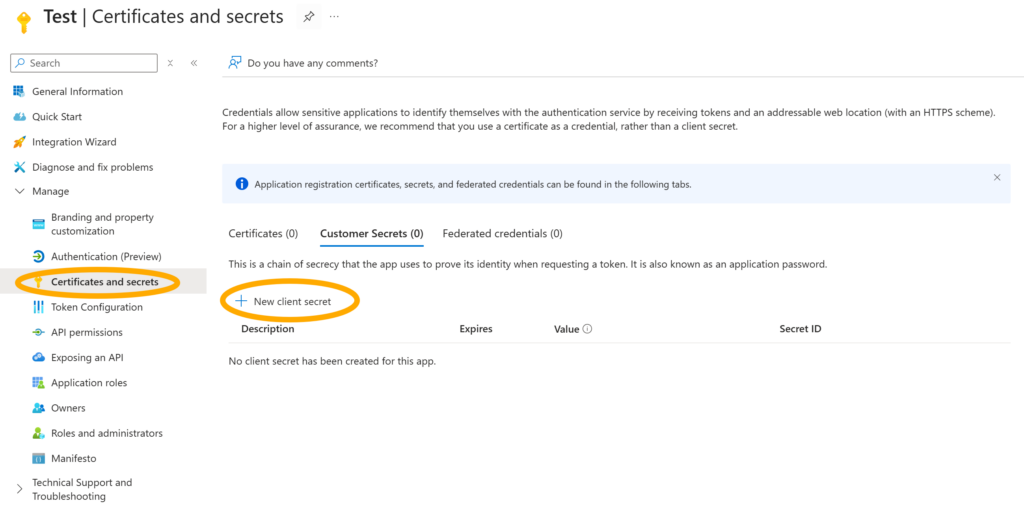Clear the sidebar search with X icon
Viewport: 1024px width, 510px height.
point(170,63)
